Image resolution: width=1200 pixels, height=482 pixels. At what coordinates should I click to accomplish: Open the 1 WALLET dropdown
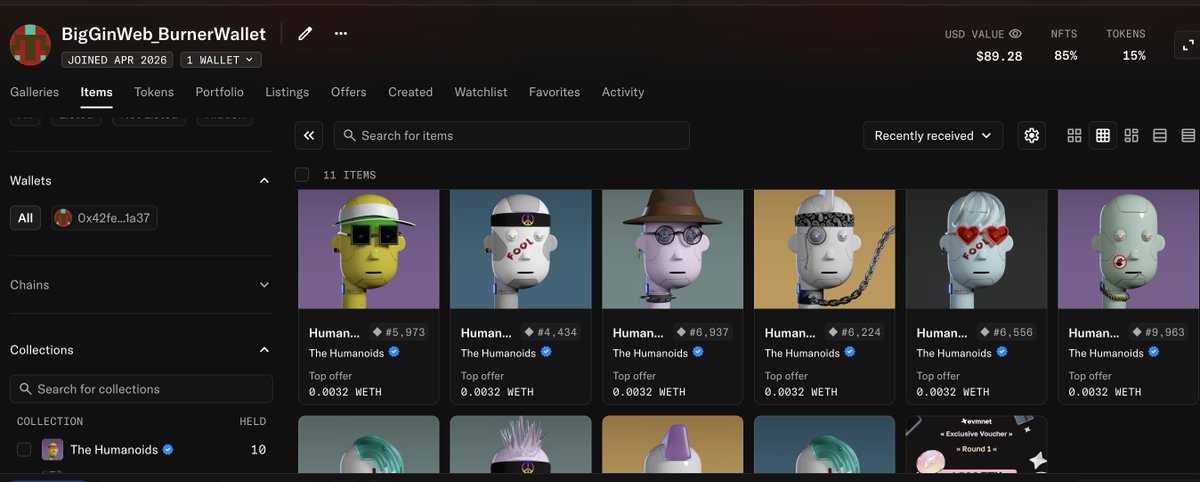[x=221, y=60]
